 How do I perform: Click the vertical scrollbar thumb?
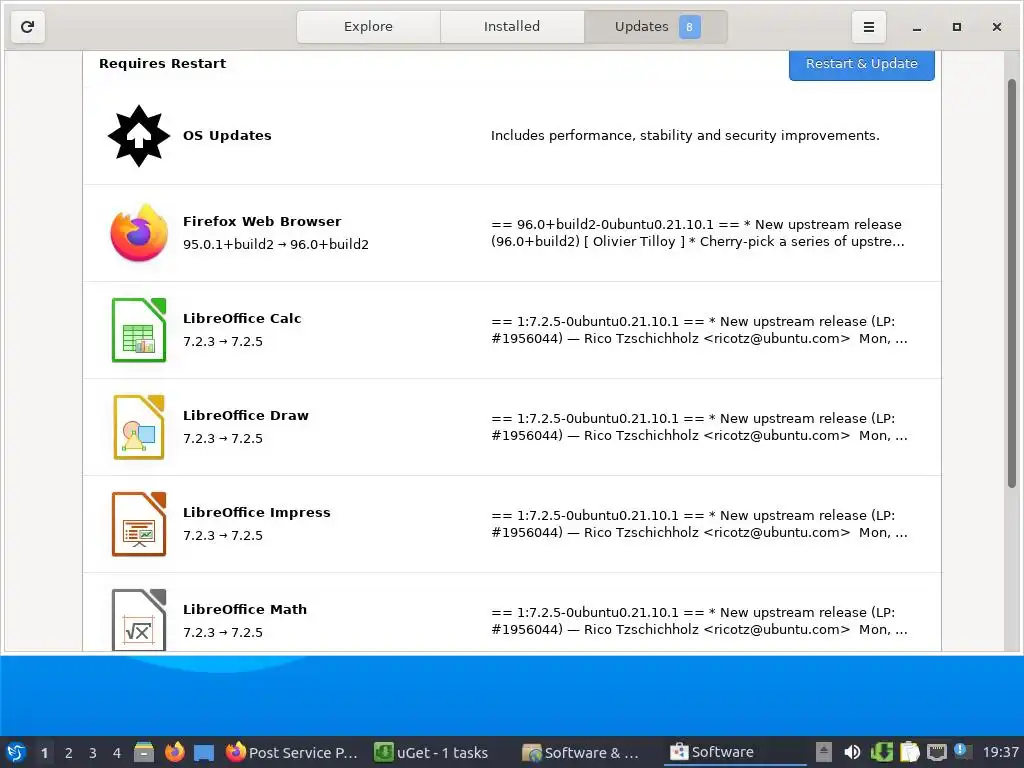(x=1012, y=283)
